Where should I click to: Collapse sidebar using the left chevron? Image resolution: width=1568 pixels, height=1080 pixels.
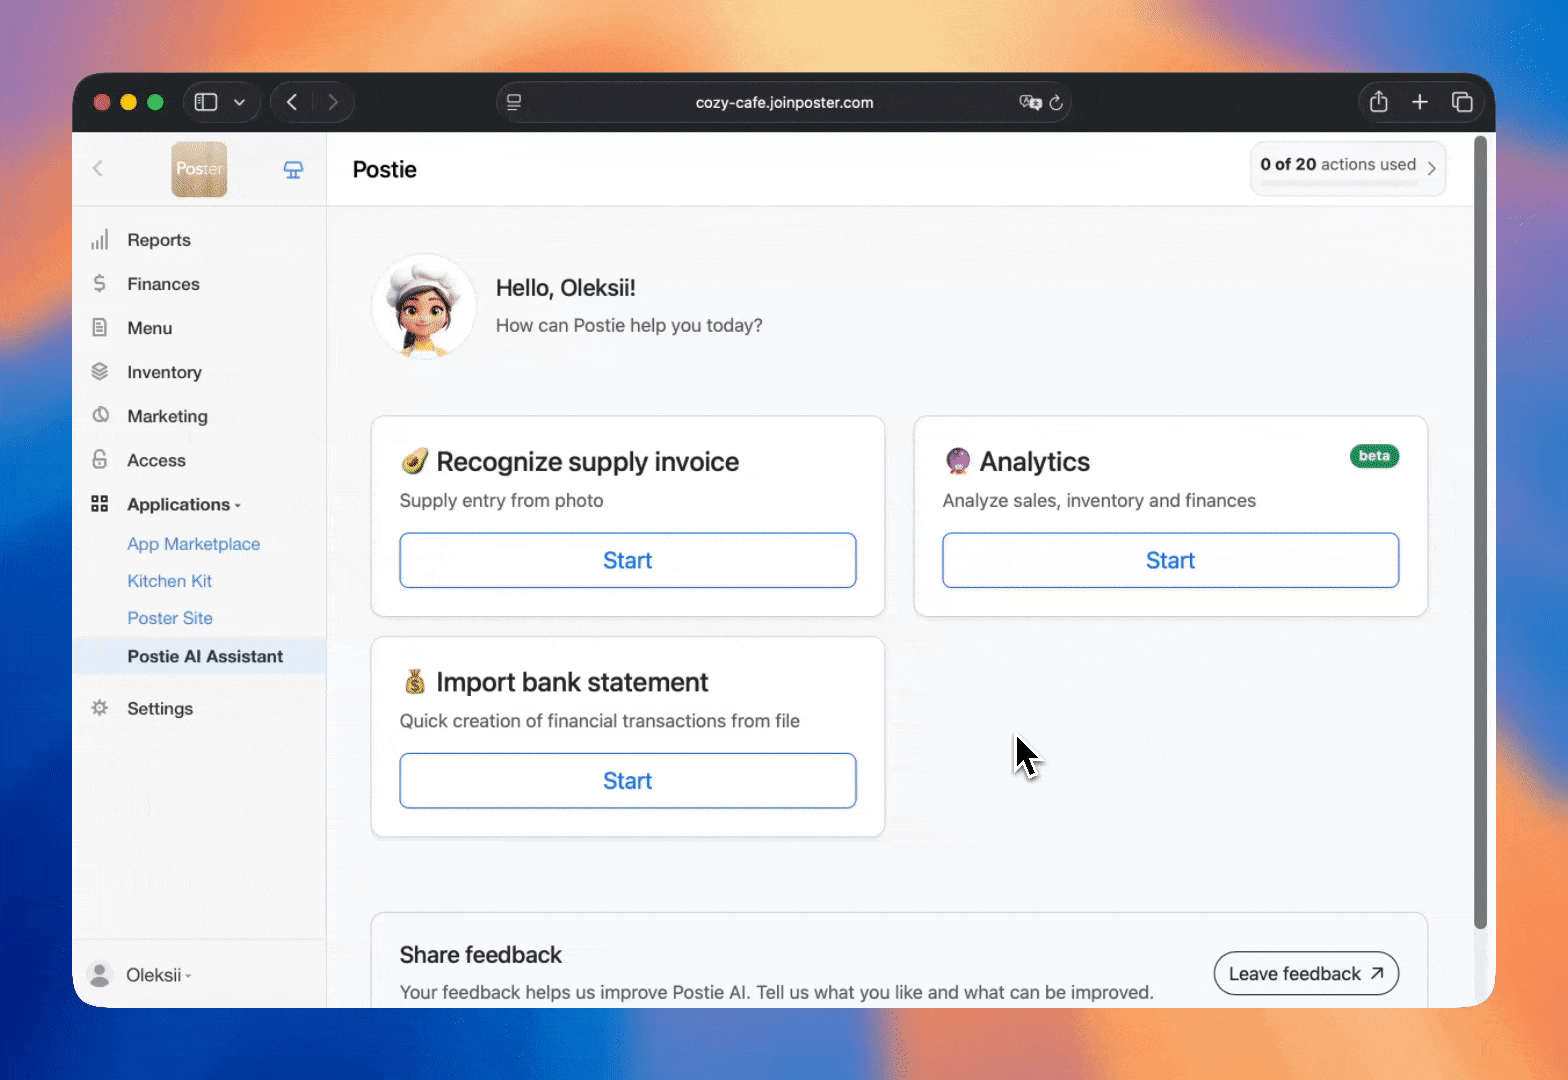[x=98, y=169]
